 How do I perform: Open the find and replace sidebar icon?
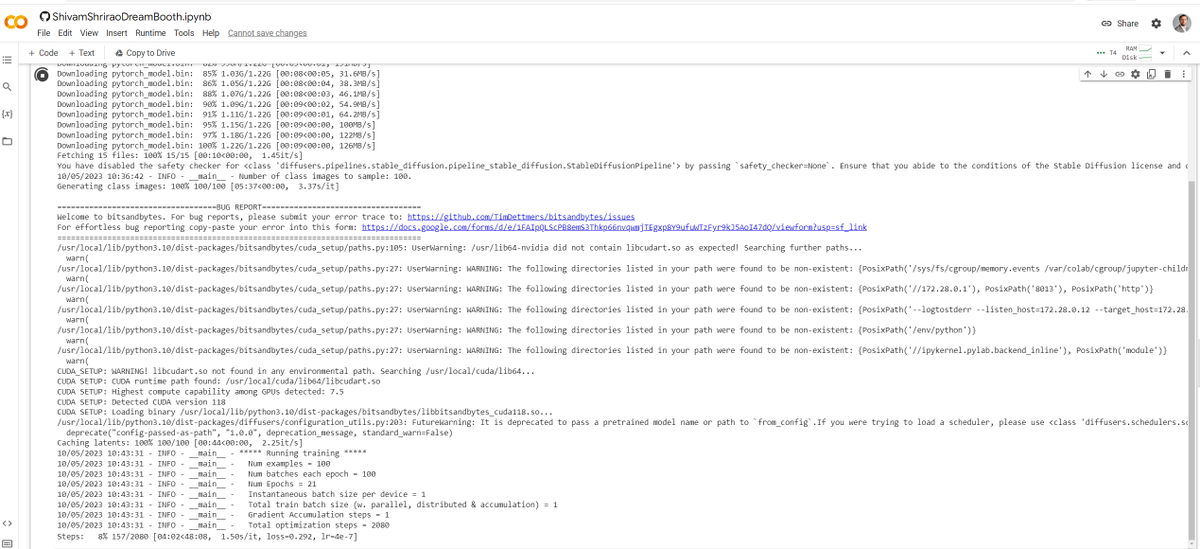(x=7, y=87)
